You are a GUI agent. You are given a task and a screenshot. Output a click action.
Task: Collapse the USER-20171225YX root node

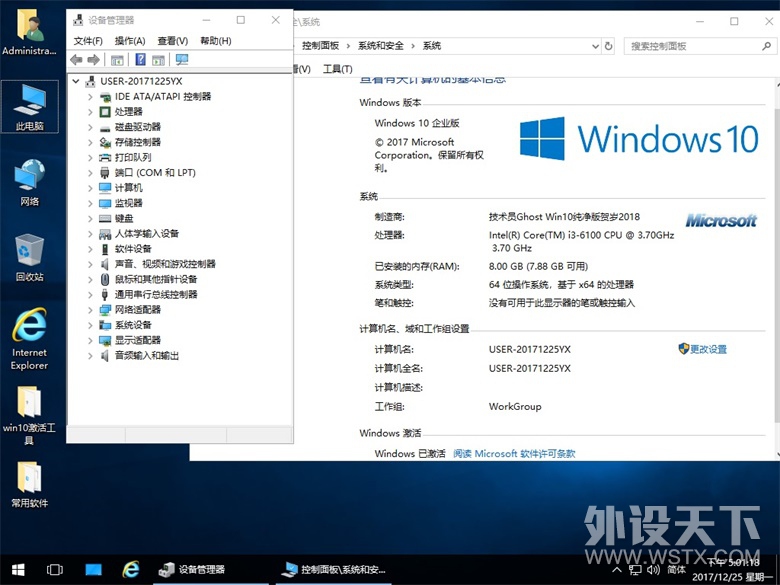pos(76,81)
